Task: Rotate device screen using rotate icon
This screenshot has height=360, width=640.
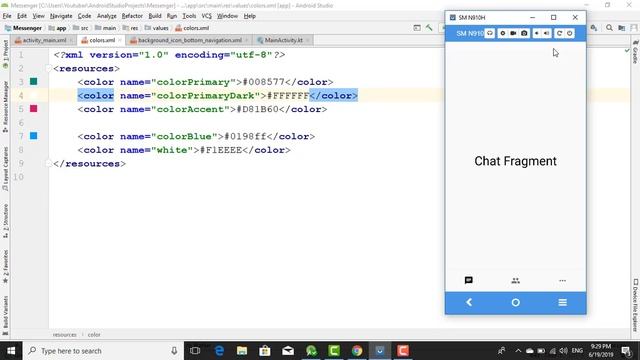Action: pos(559,33)
